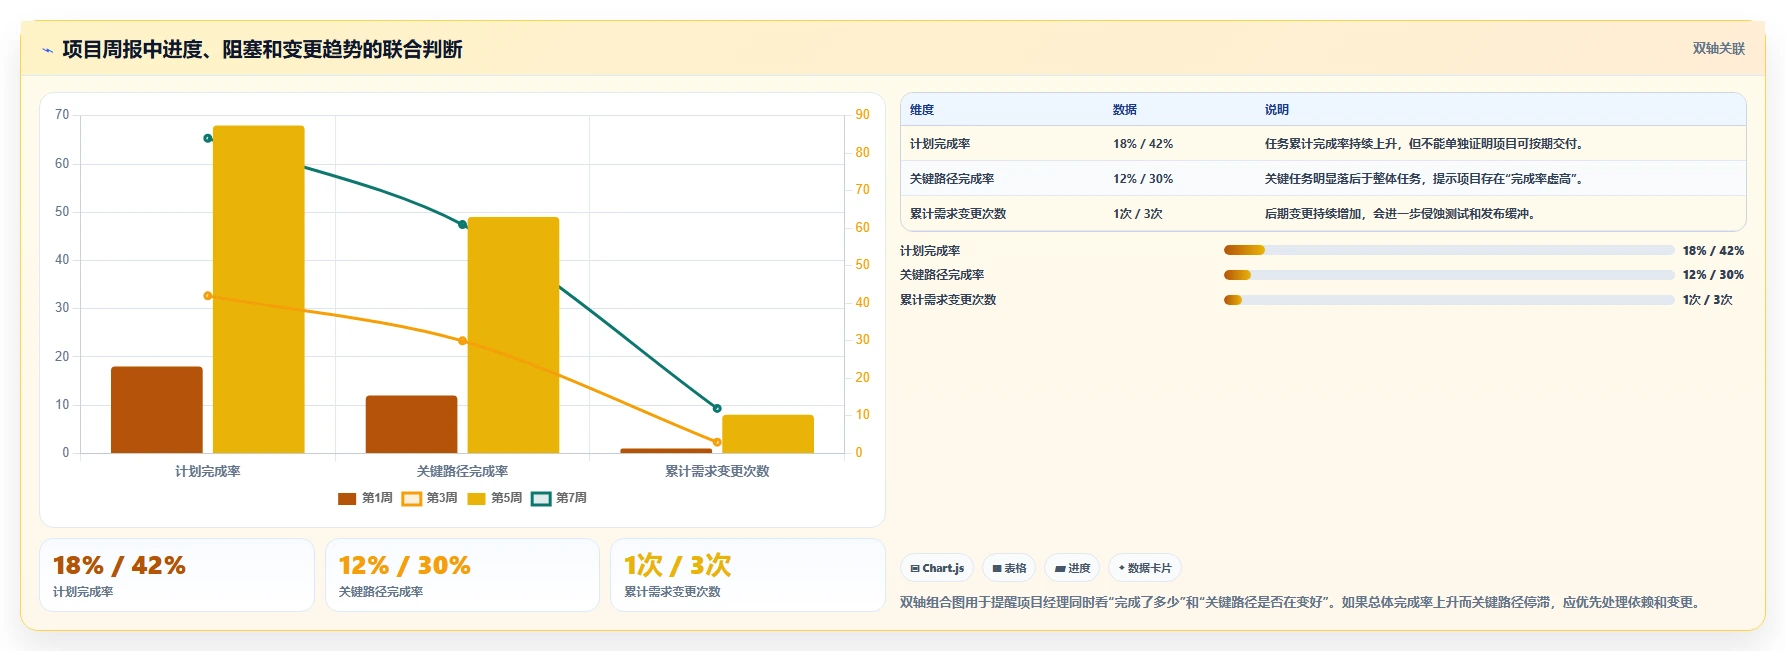Click the footer note starting 双轴组合图用于提醒
The image size is (1786, 651).
[x=1302, y=602]
